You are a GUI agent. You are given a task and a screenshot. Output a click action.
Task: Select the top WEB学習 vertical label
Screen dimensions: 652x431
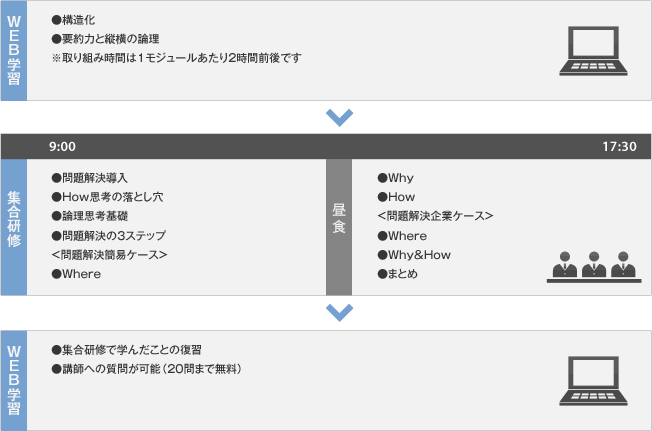(13, 50)
